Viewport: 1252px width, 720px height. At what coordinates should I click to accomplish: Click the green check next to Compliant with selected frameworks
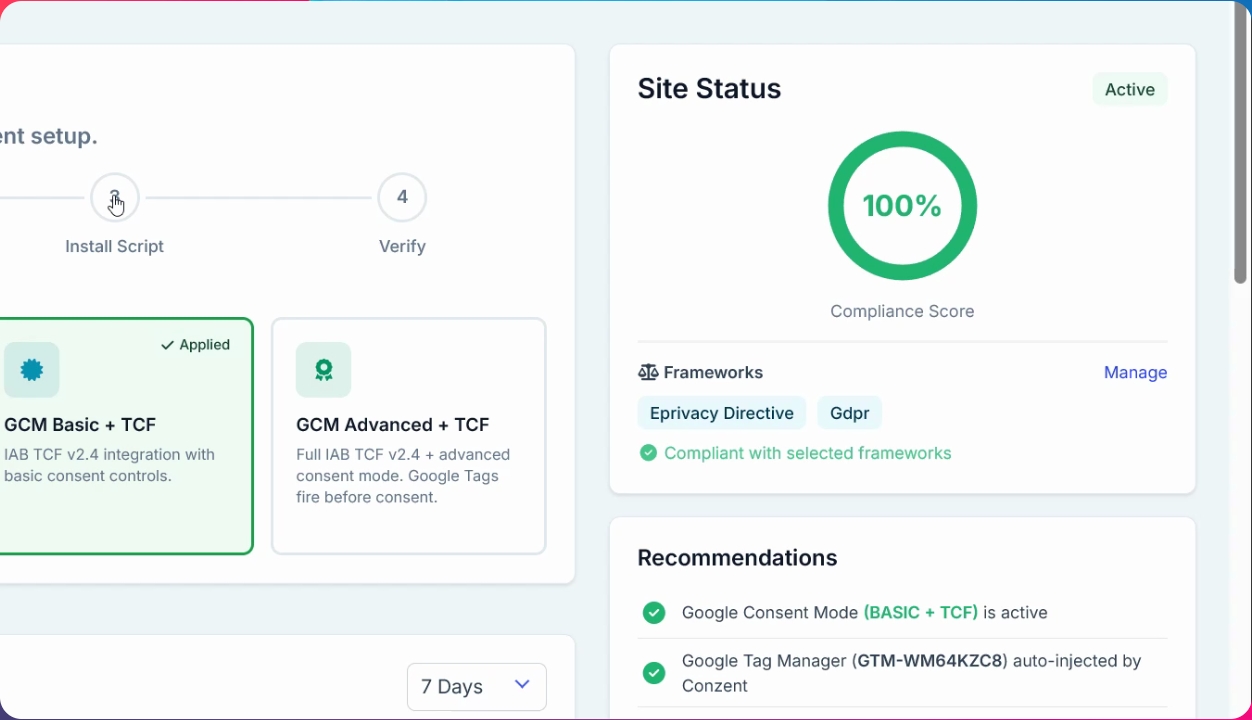[x=648, y=453]
